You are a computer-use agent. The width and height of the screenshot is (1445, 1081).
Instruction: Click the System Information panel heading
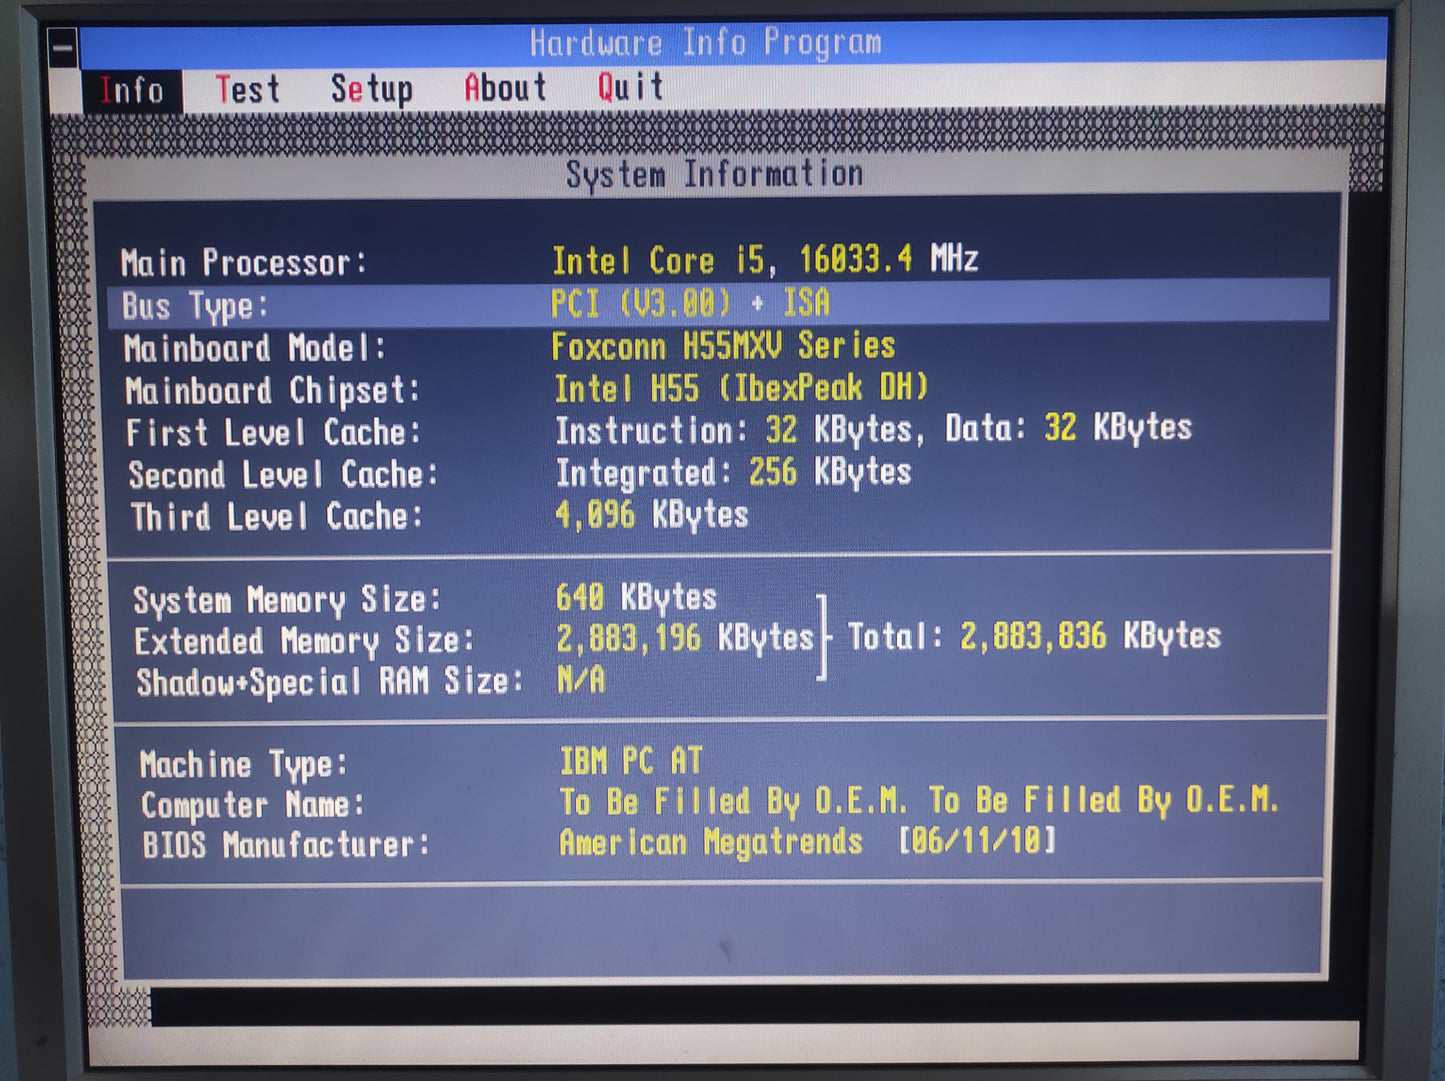tap(714, 174)
